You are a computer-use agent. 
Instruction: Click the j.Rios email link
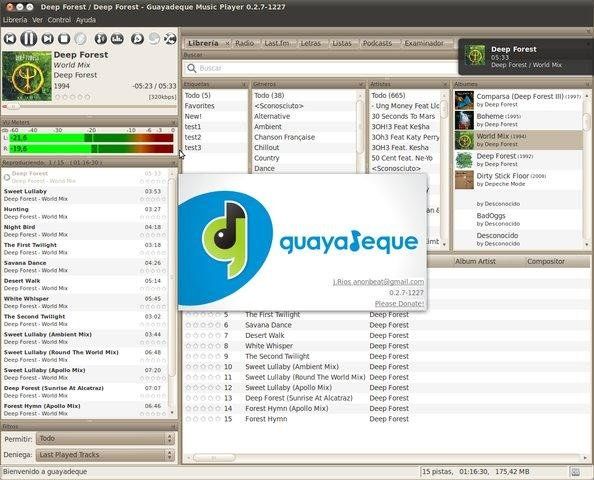point(378,282)
